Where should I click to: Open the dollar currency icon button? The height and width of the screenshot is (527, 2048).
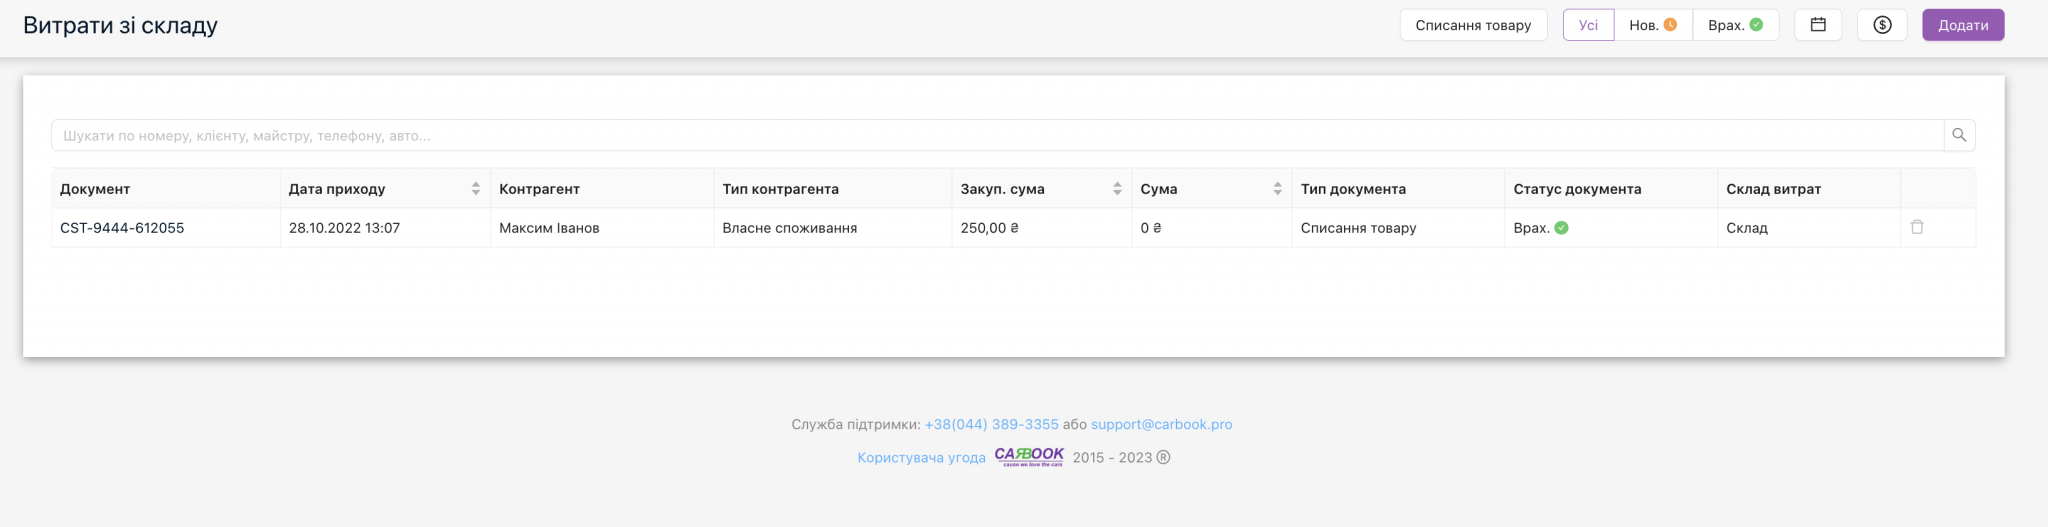pos(1882,25)
